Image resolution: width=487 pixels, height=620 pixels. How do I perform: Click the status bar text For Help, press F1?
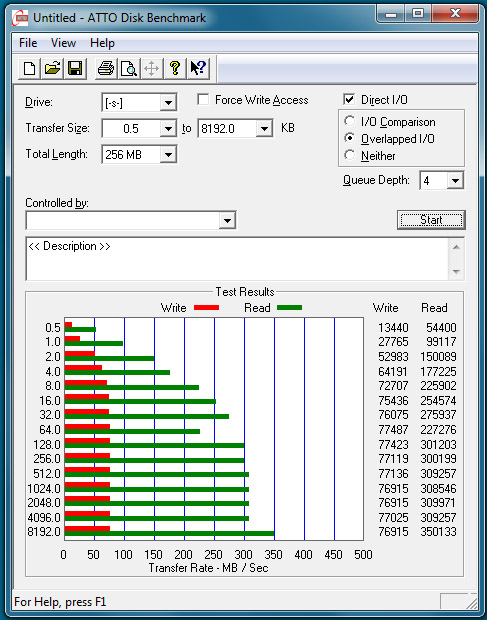[60, 602]
